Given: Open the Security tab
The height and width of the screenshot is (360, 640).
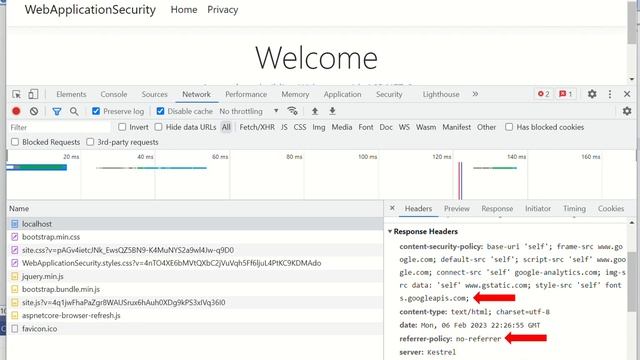Looking at the screenshot, I should point(389,94).
